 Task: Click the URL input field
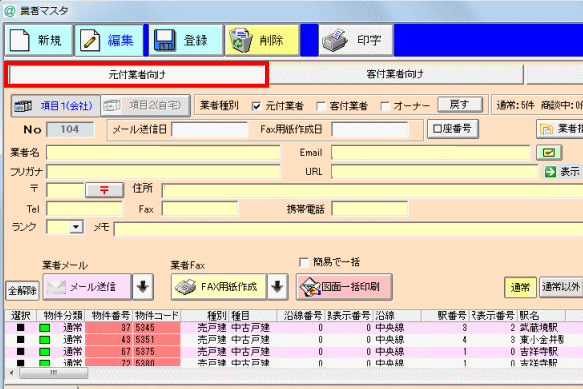(x=434, y=172)
